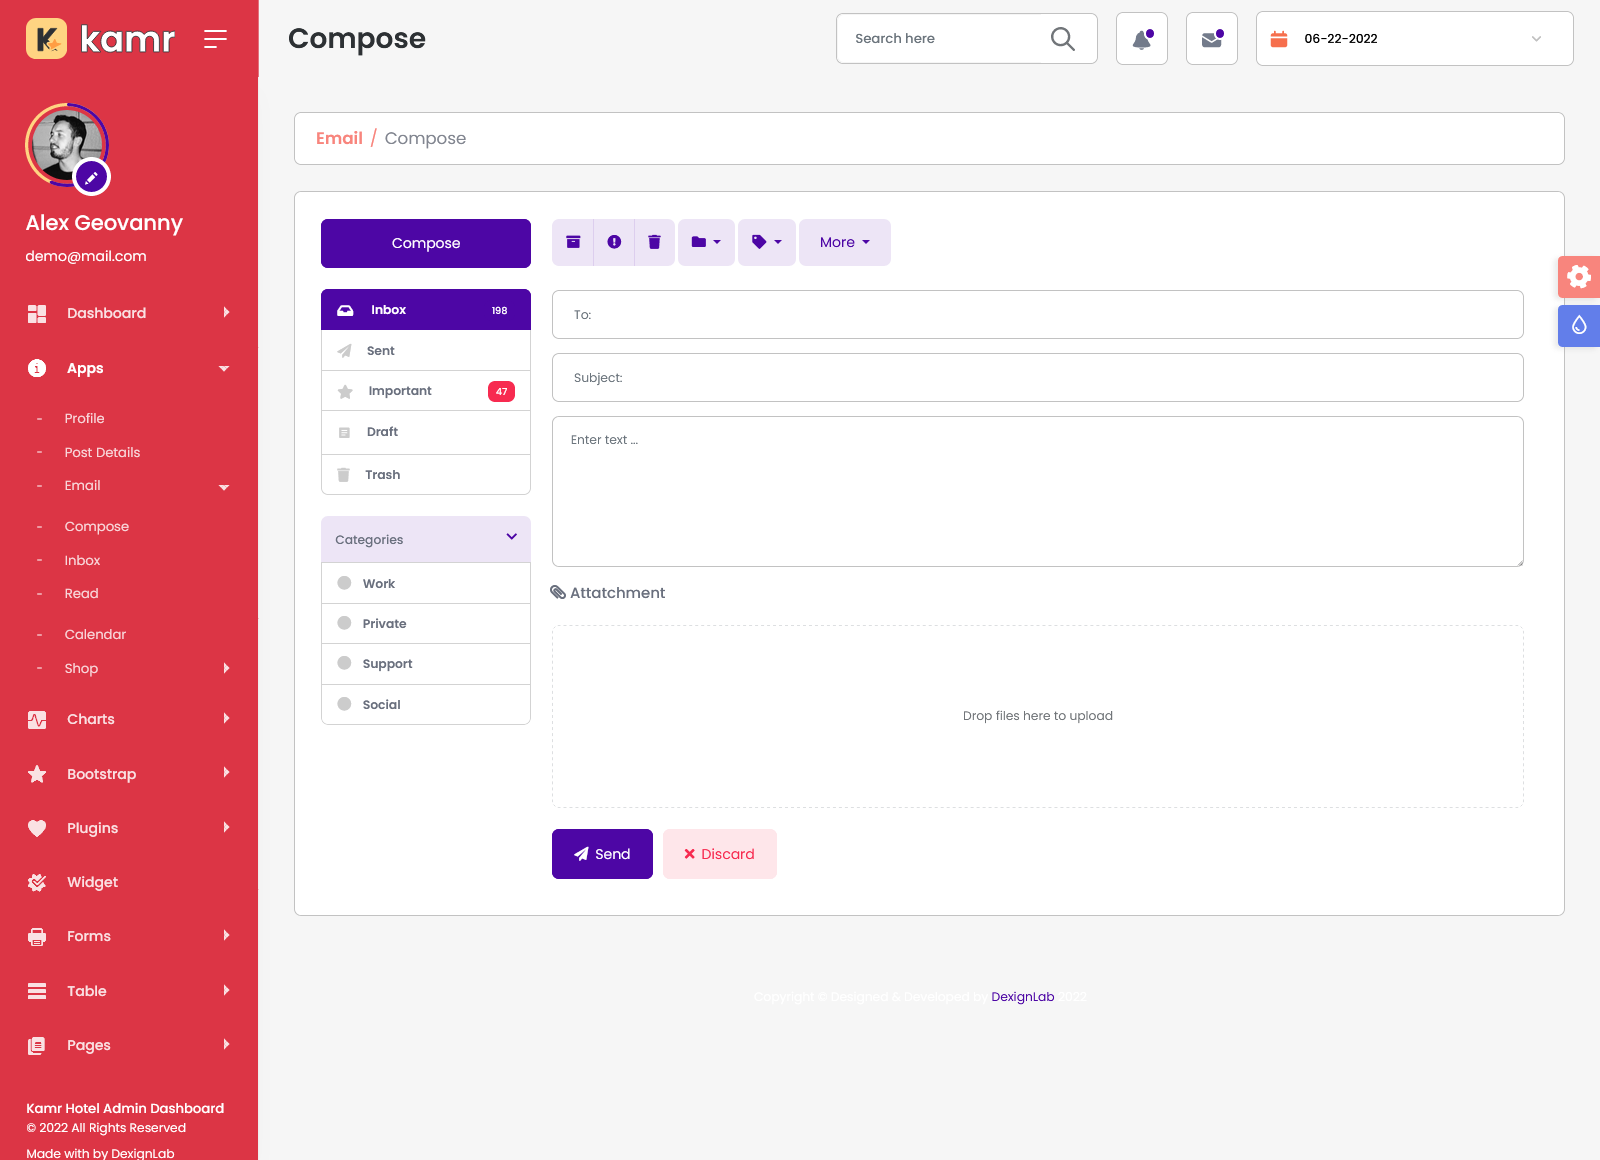Toggle the sidebar hamburger menu

point(215,39)
